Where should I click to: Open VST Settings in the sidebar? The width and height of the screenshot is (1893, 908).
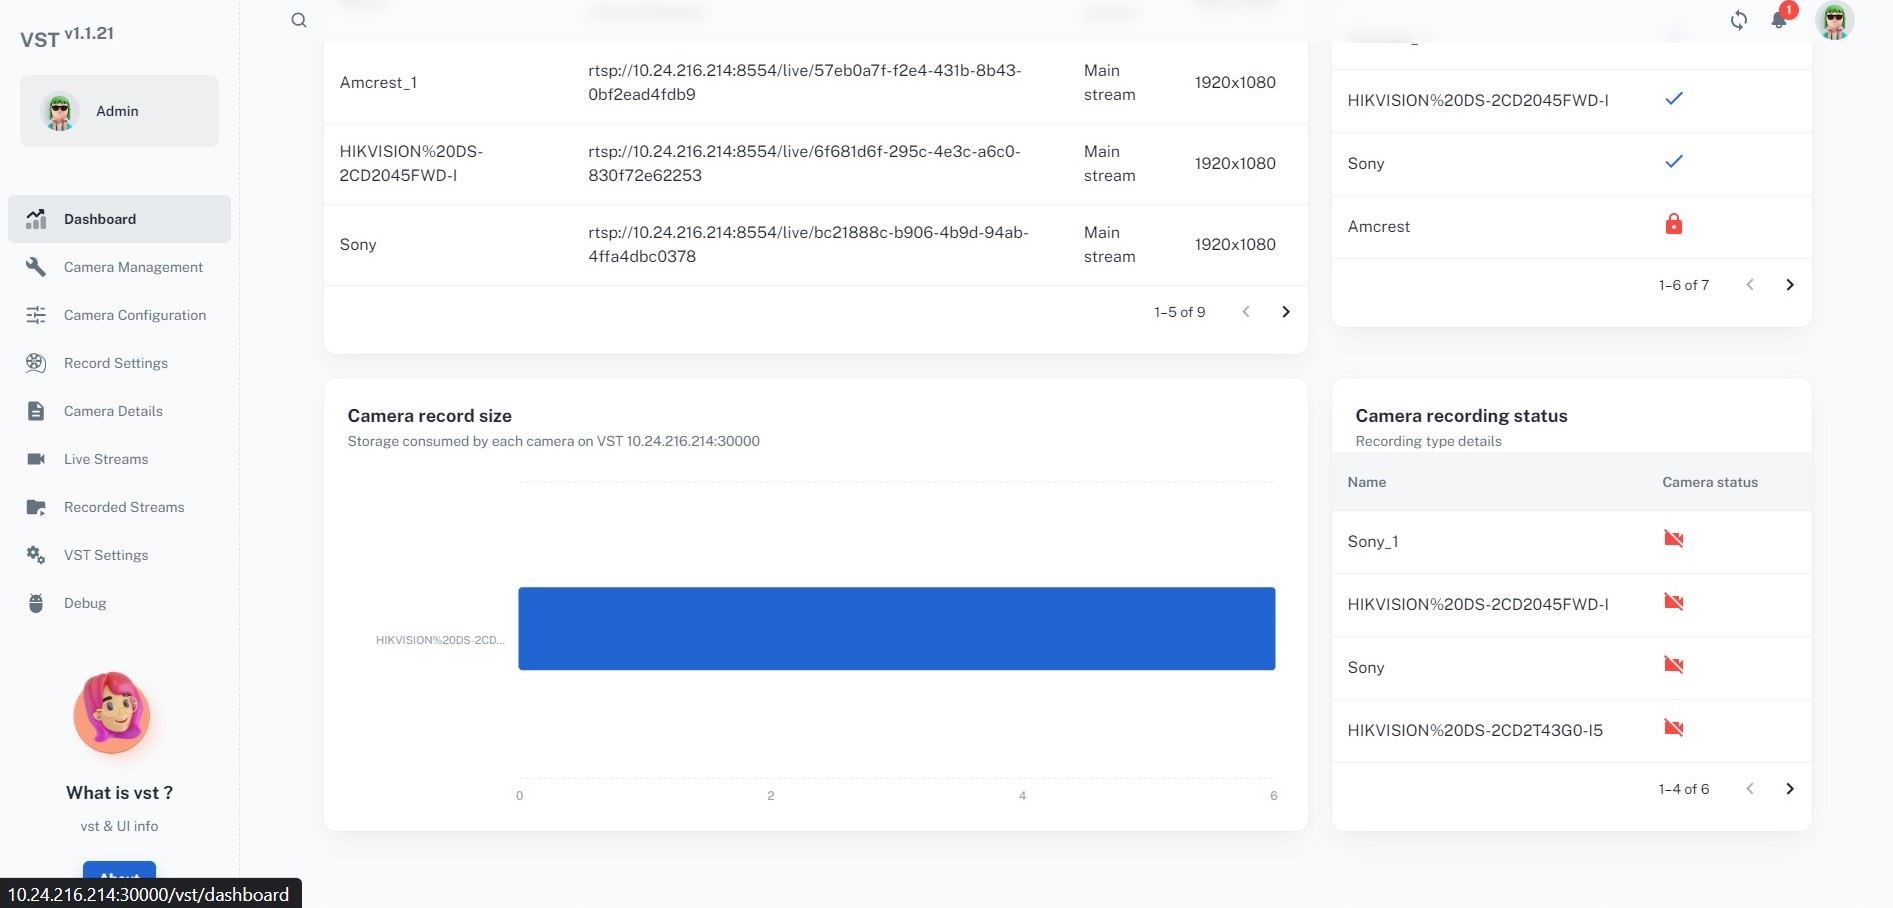click(x=106, y=555)
